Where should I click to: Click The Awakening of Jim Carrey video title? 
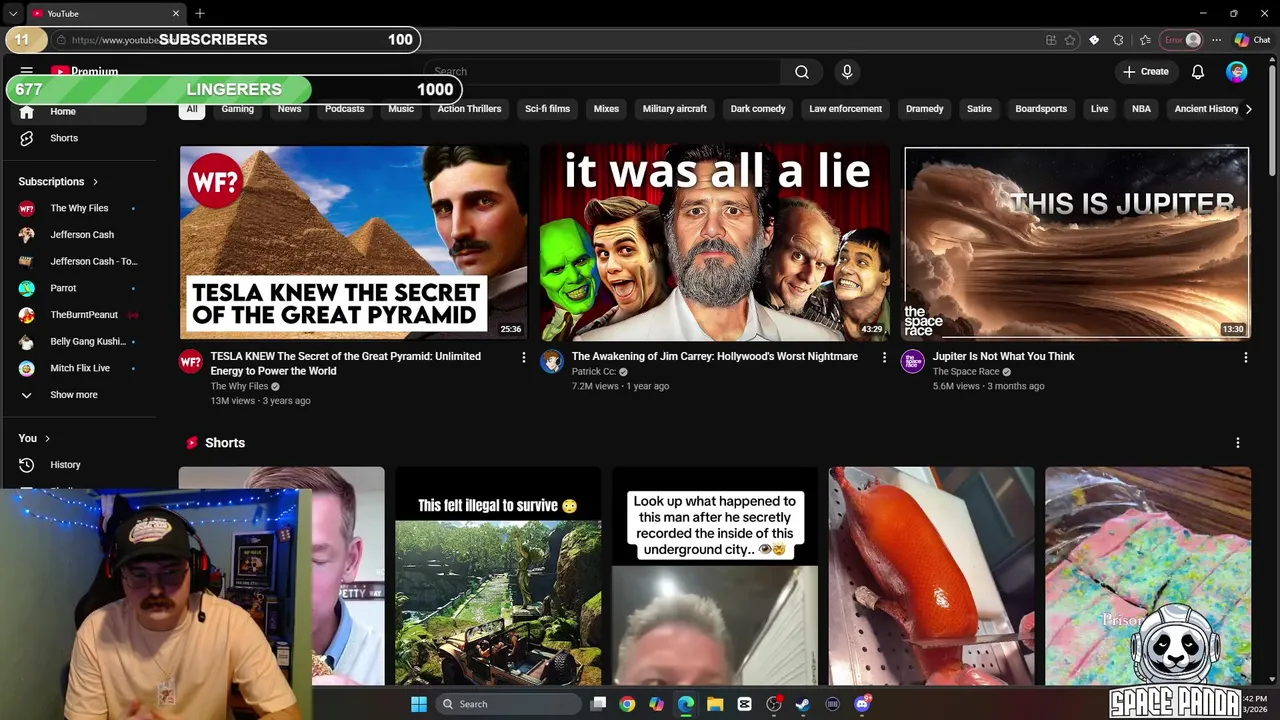click(714, 357)
